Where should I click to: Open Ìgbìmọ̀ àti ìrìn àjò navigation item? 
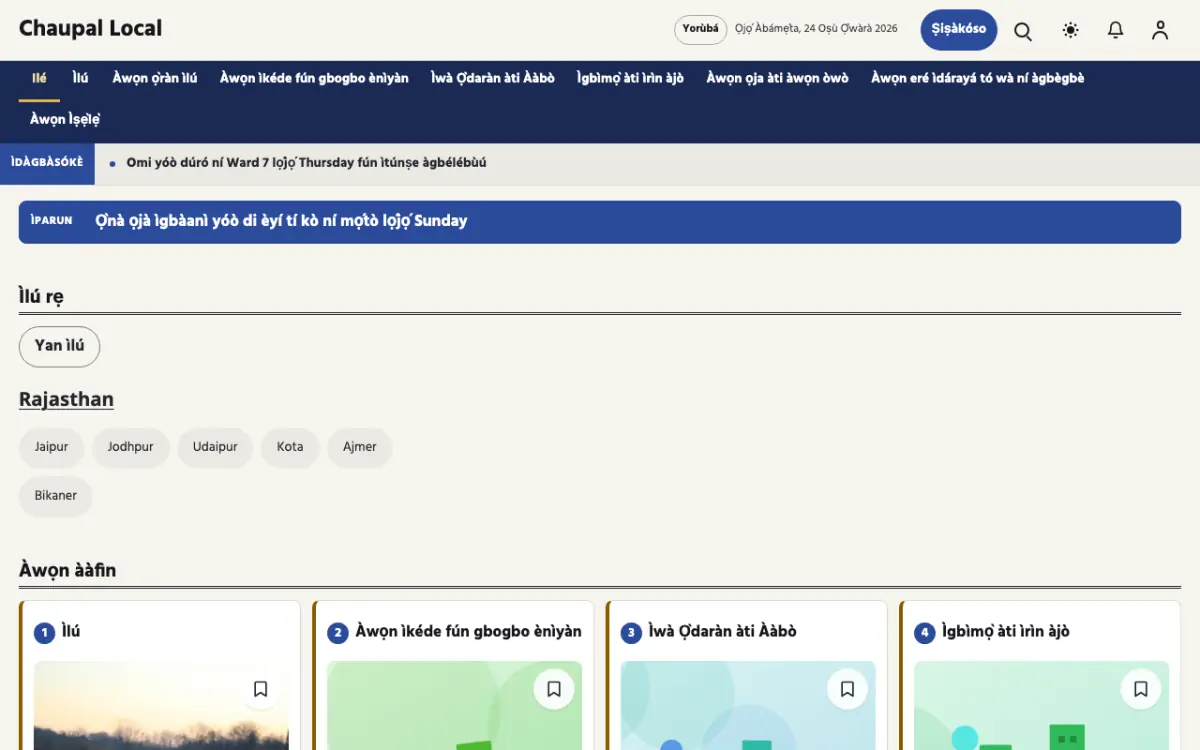630,78
